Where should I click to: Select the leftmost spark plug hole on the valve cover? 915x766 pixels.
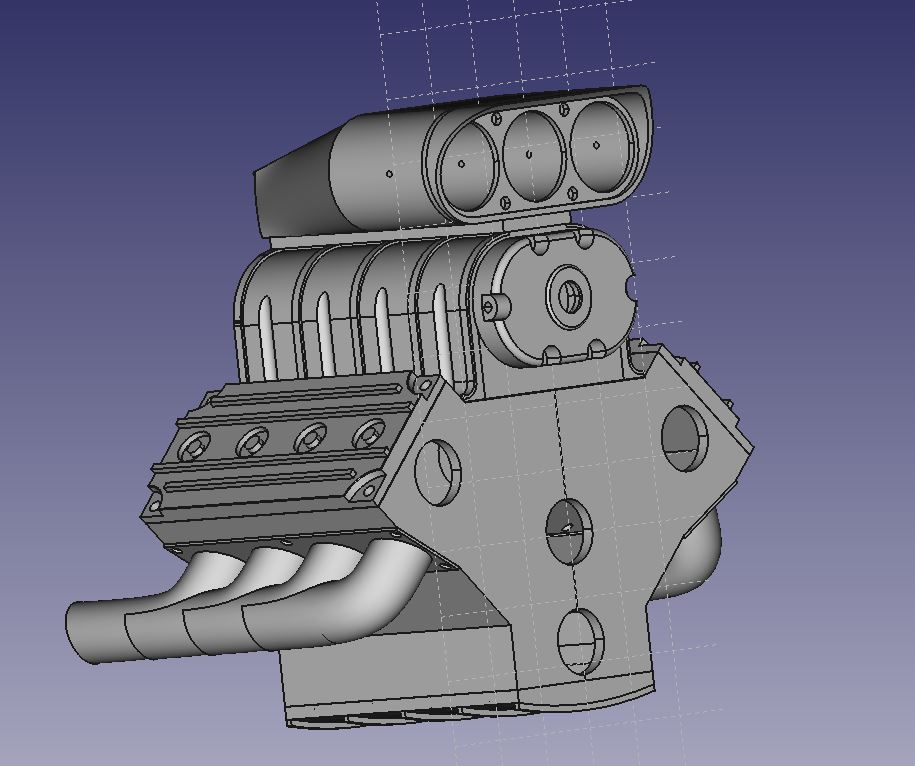coord(194,448)
